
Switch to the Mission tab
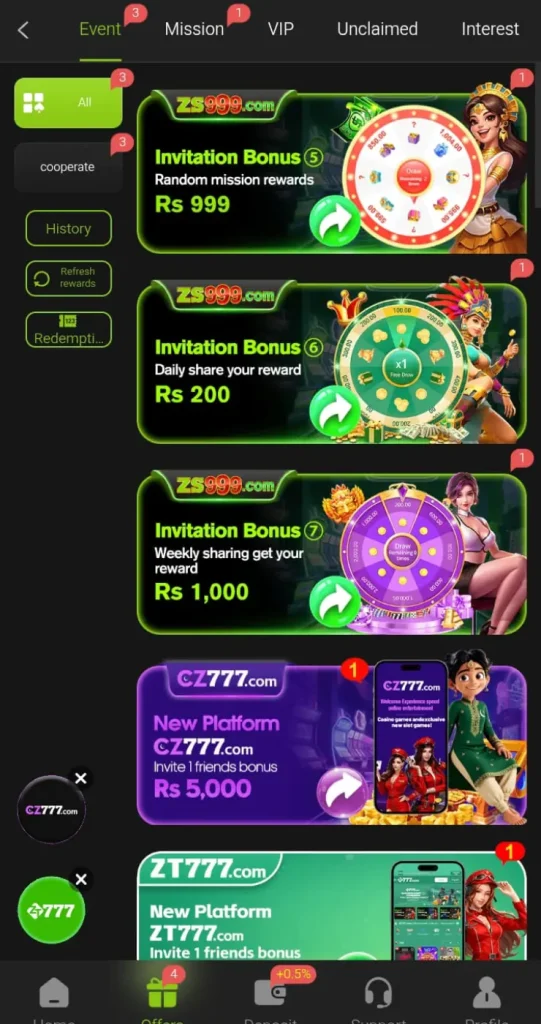(x=194, y=29)
